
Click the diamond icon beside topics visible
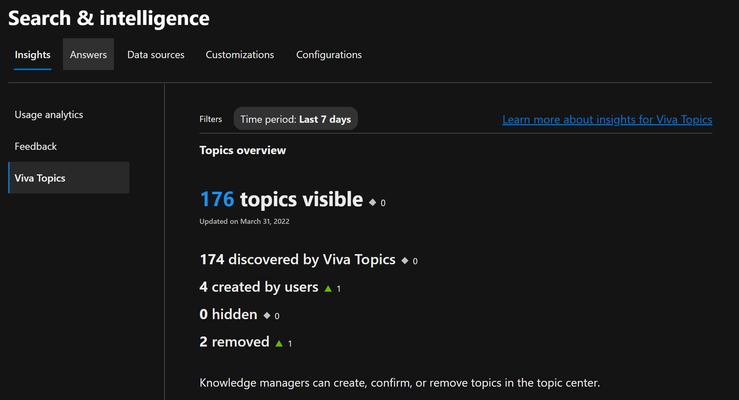tap(372, 203)
